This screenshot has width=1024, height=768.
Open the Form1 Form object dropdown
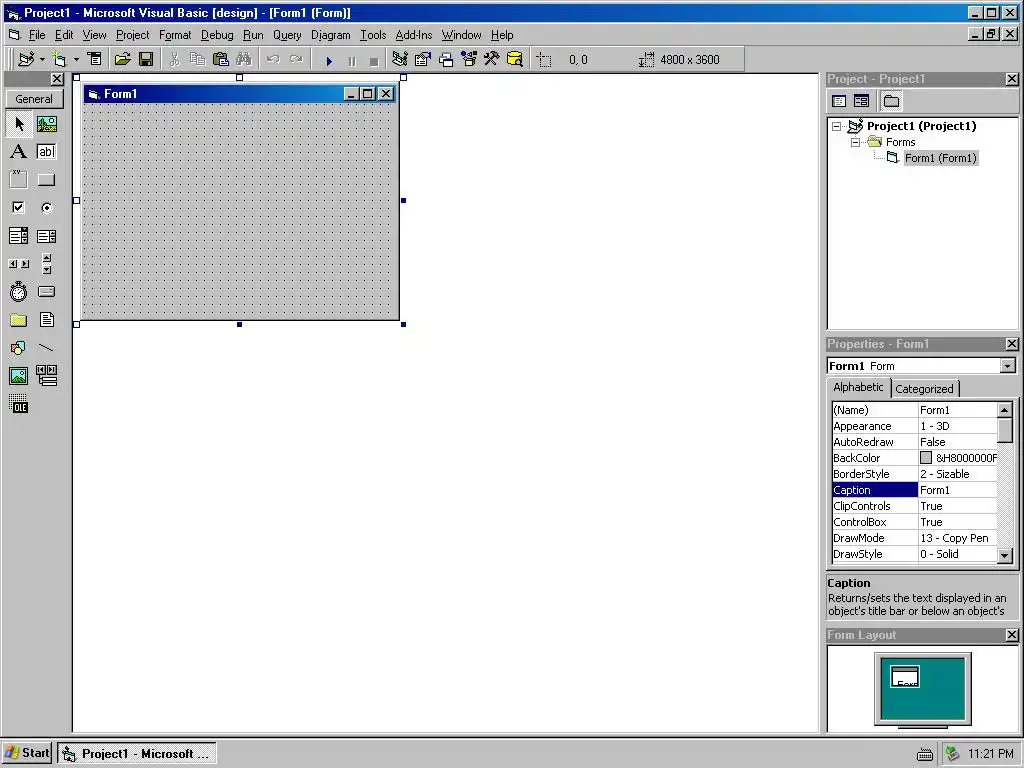(1008, 366)
